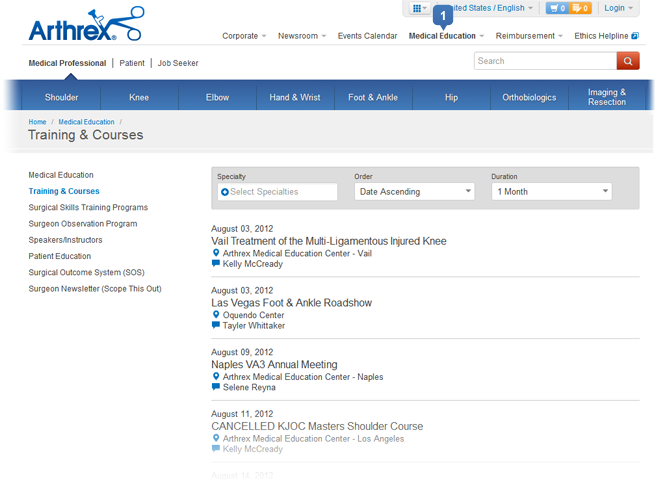
Task: Select the Knee tab
Action: (139, 97)
